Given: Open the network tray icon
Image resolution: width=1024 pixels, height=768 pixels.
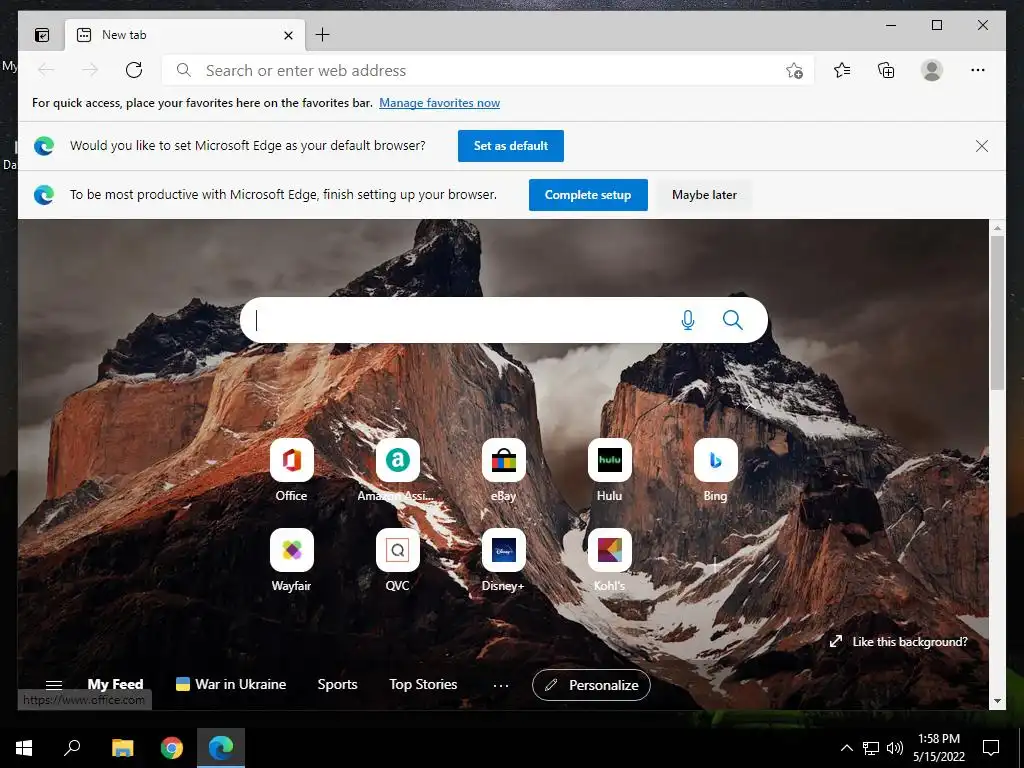Looking at the screenshot, I should 871,748.
